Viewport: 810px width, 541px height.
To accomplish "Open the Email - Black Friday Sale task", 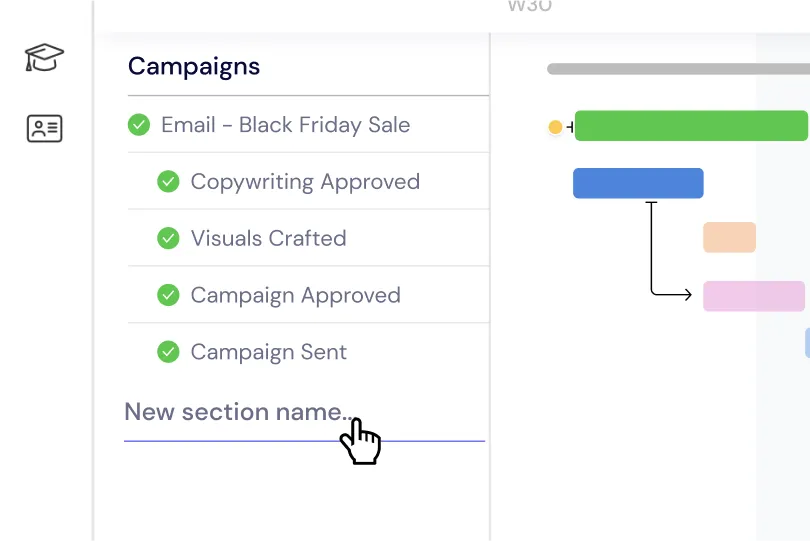I will (x=285, y=125).
